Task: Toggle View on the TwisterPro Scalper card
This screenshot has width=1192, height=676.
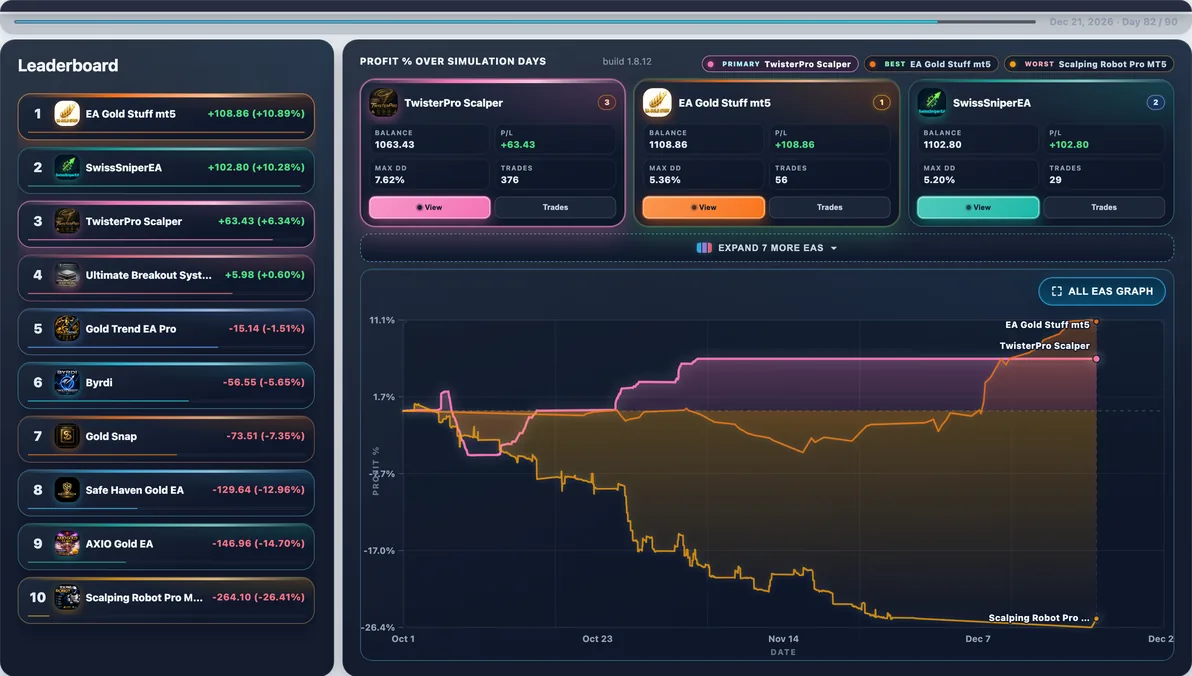Action: 430,208
